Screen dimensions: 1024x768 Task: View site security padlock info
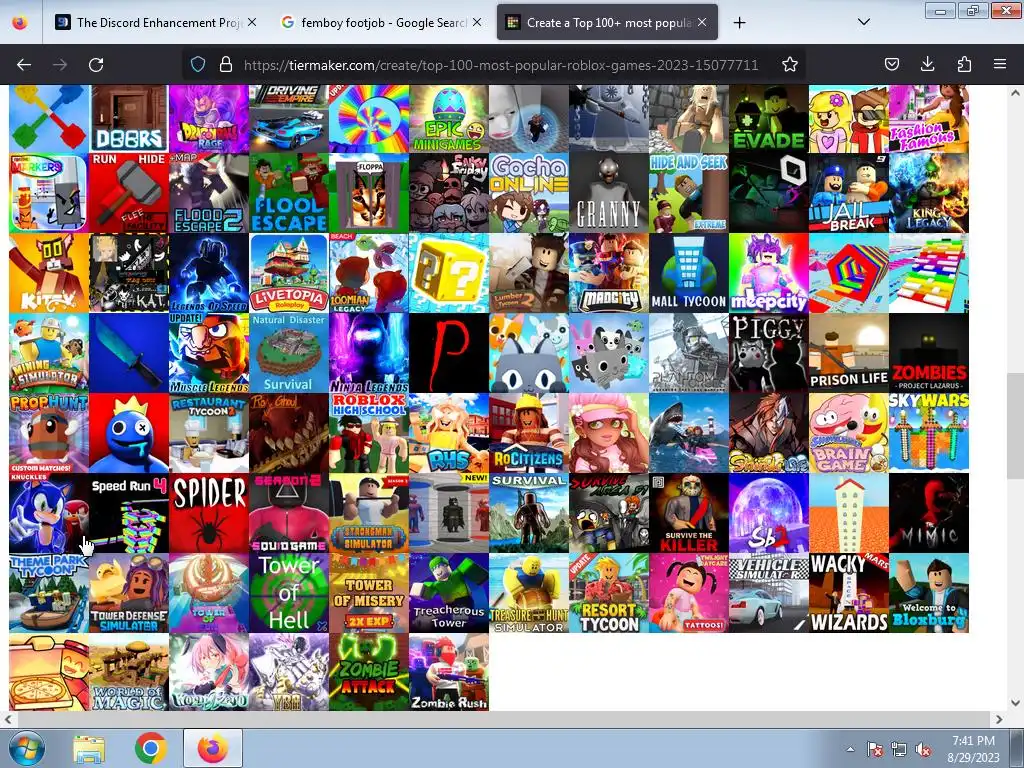tap(226, 65)
